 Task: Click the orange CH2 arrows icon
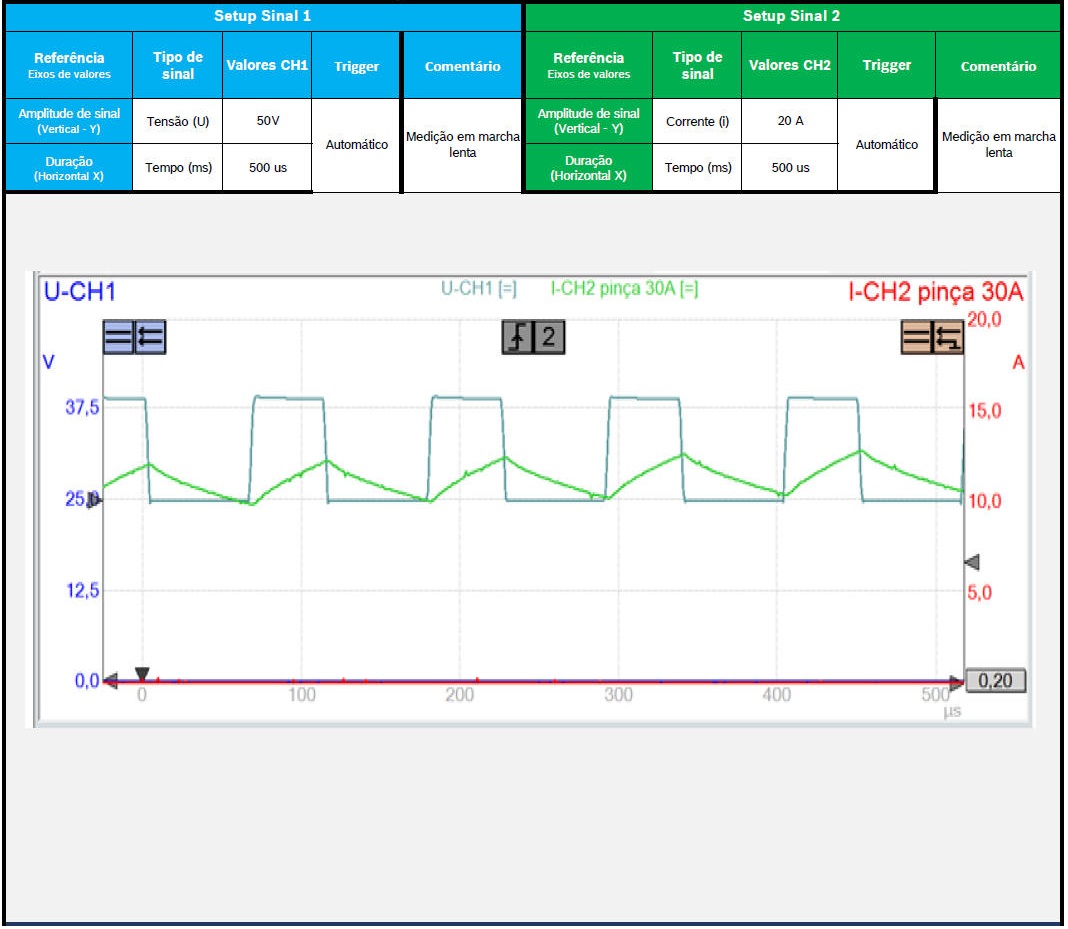point(947,338)
